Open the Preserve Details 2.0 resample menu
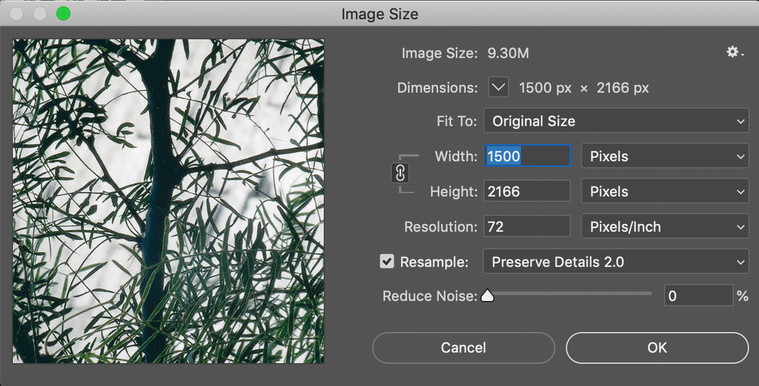The image size is (759, 386). pyautogui.click(x=616, y=262)
